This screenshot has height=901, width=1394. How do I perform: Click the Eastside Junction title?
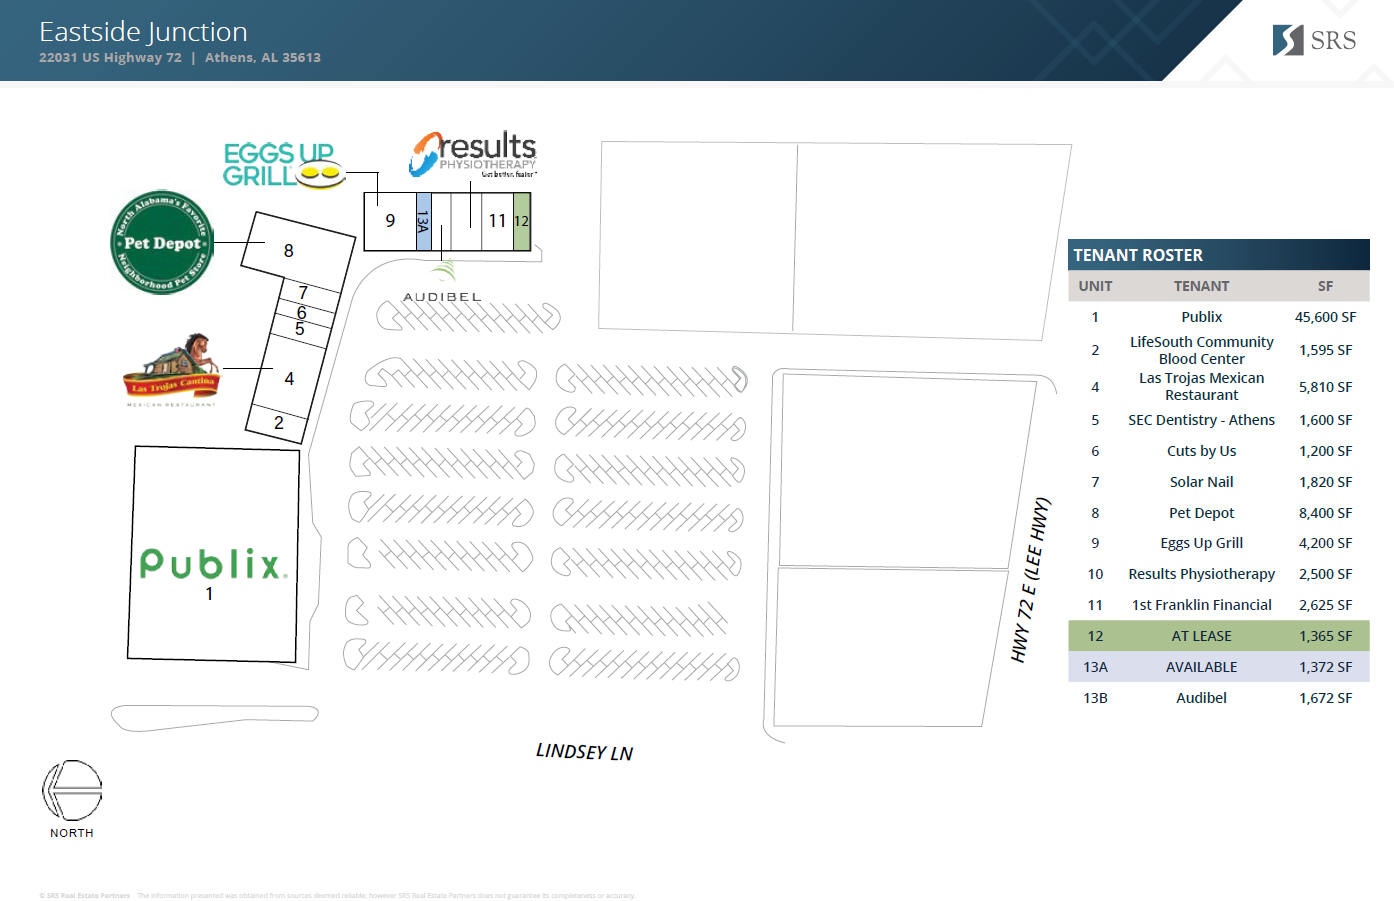tap(143, 32)
